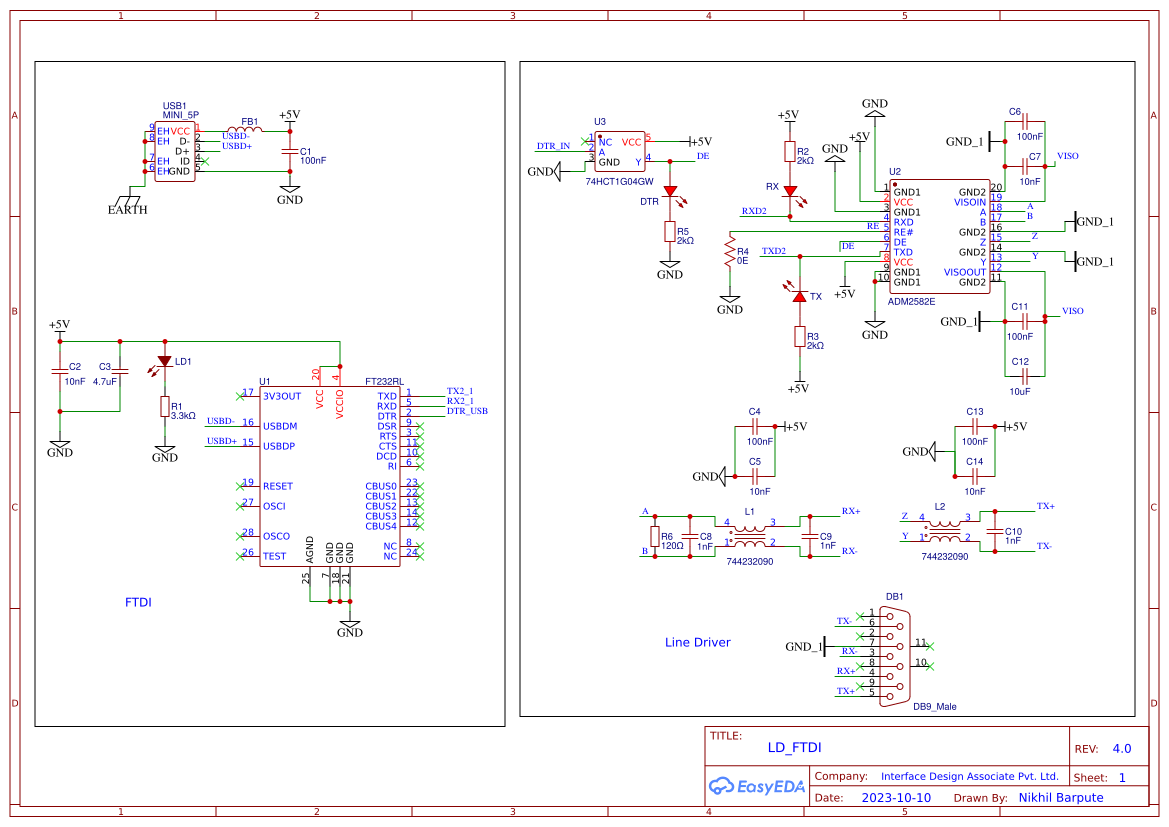Select the DTR_USB net label
This screenshot has width=1169, height=827.
[467, 411]
